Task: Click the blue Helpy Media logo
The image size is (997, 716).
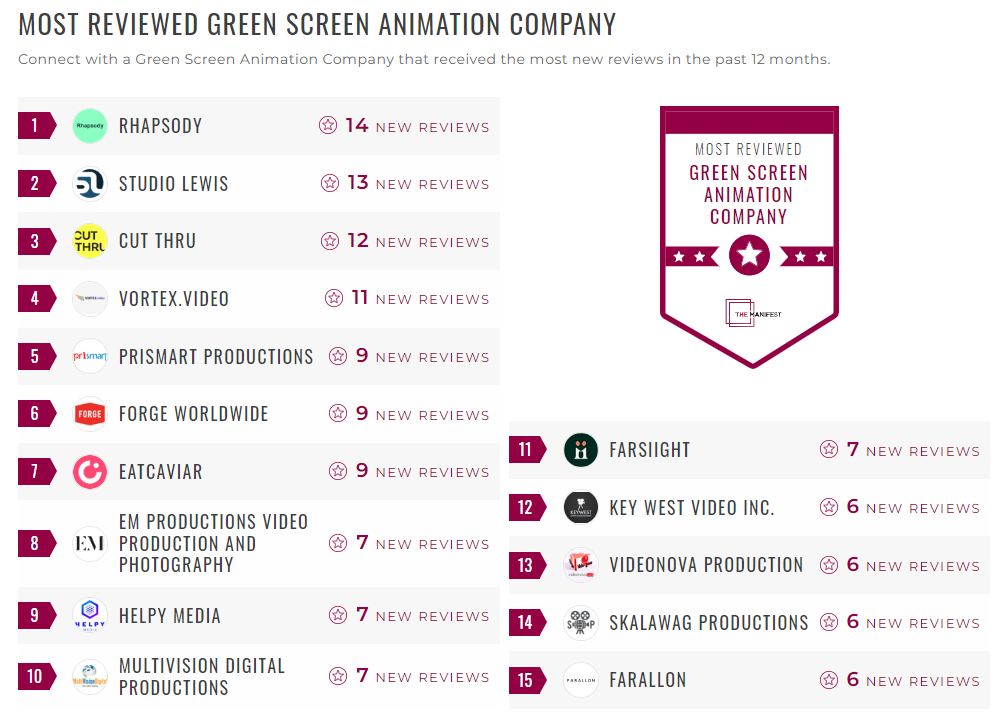Action: pyautogui.click(x=90, y=616)
